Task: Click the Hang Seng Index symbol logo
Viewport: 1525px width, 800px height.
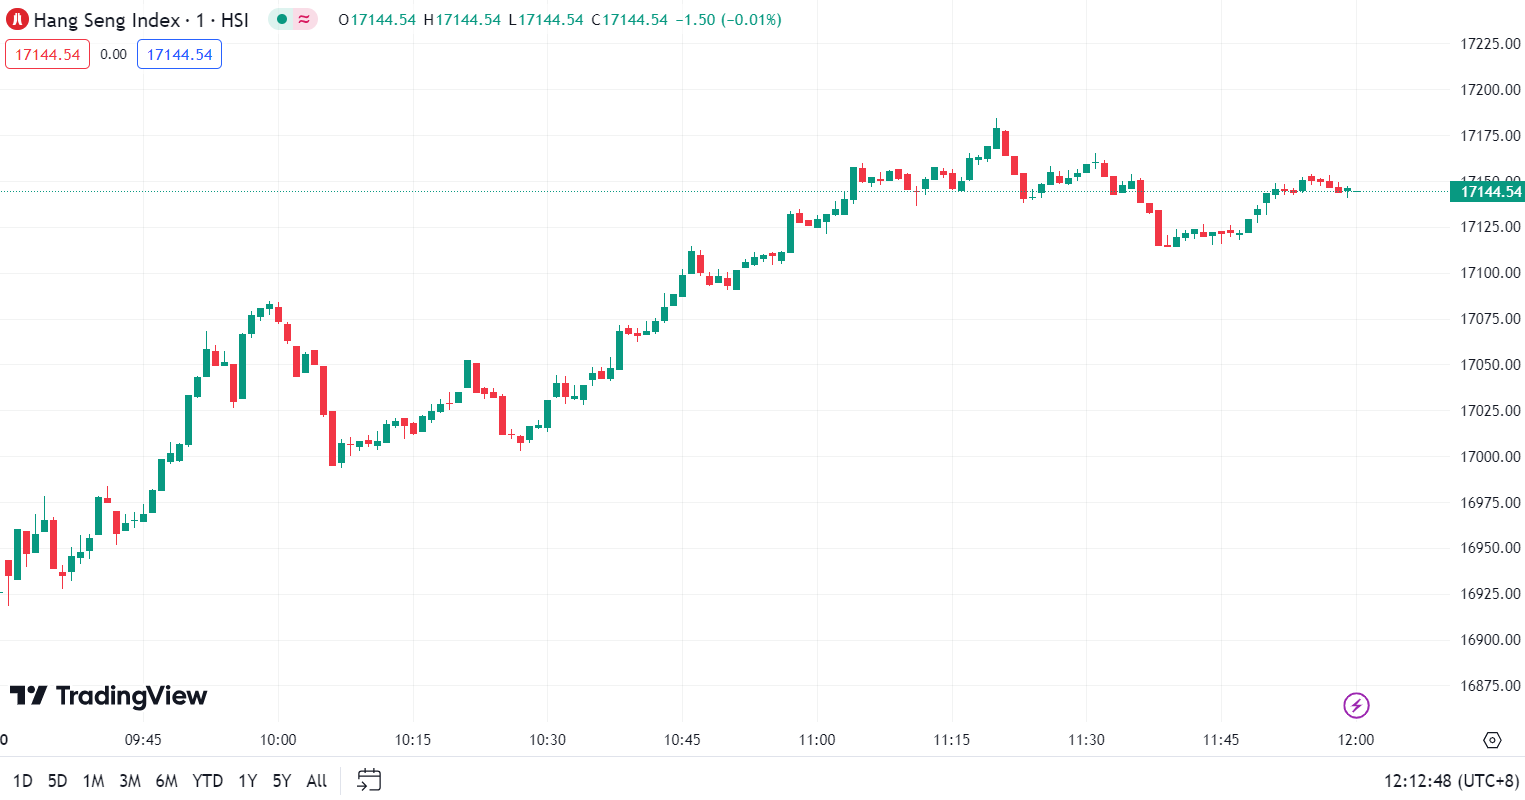Action: 17,20
